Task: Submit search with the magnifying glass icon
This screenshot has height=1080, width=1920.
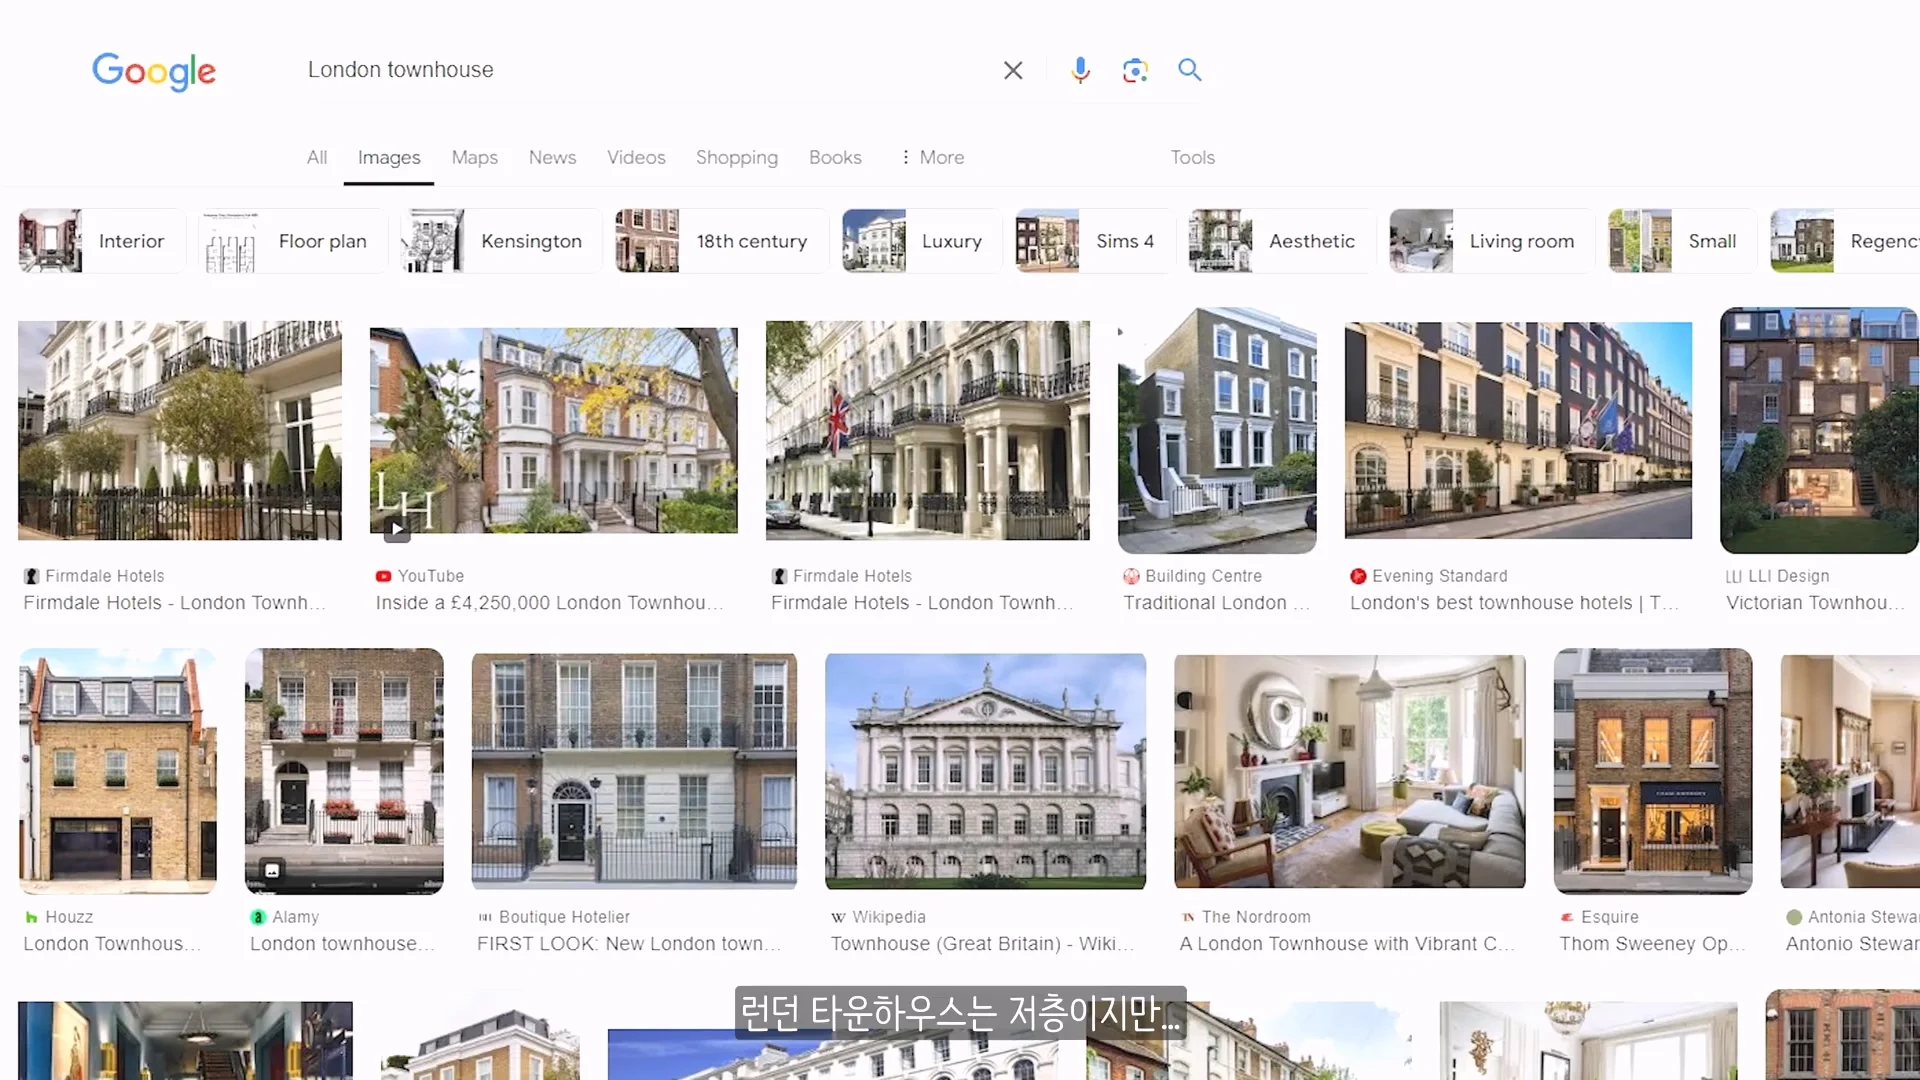Action: (1189, 70)
